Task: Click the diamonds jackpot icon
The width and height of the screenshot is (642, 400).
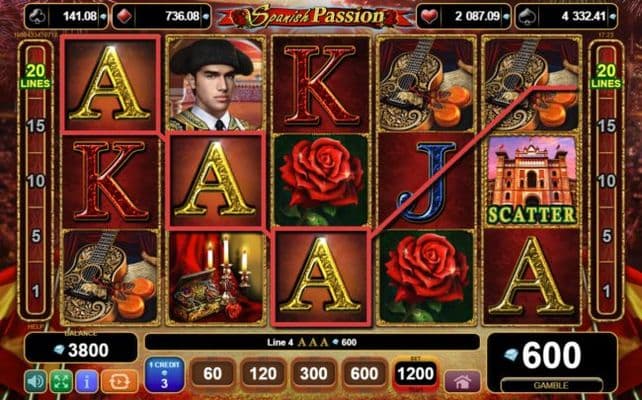Action: point(124,16)
